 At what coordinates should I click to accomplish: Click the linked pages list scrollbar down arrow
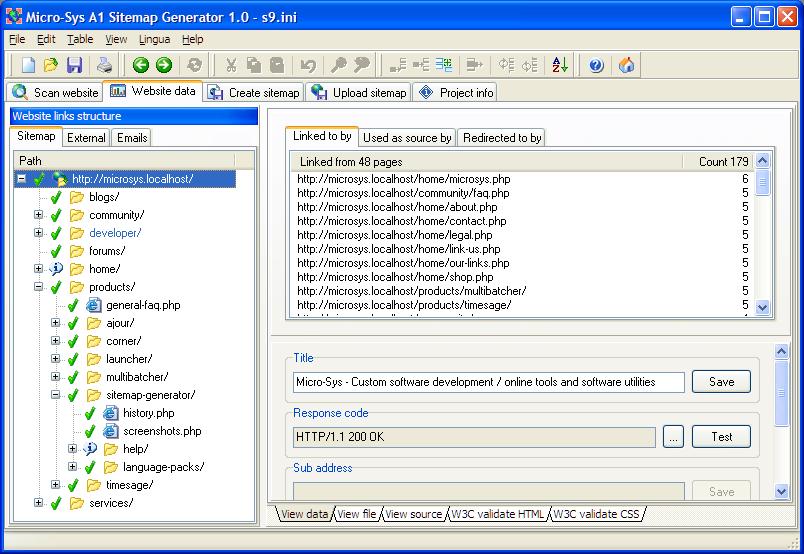coord(762,308)
